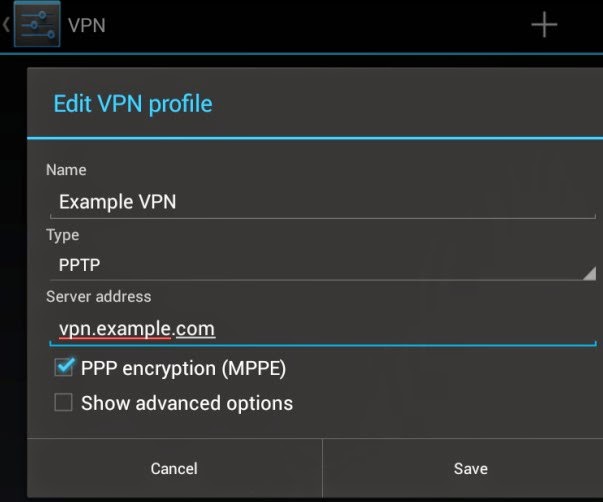603x502 pixels.
Task: Tap the Edit VPN profile heading
Action: 133,104
